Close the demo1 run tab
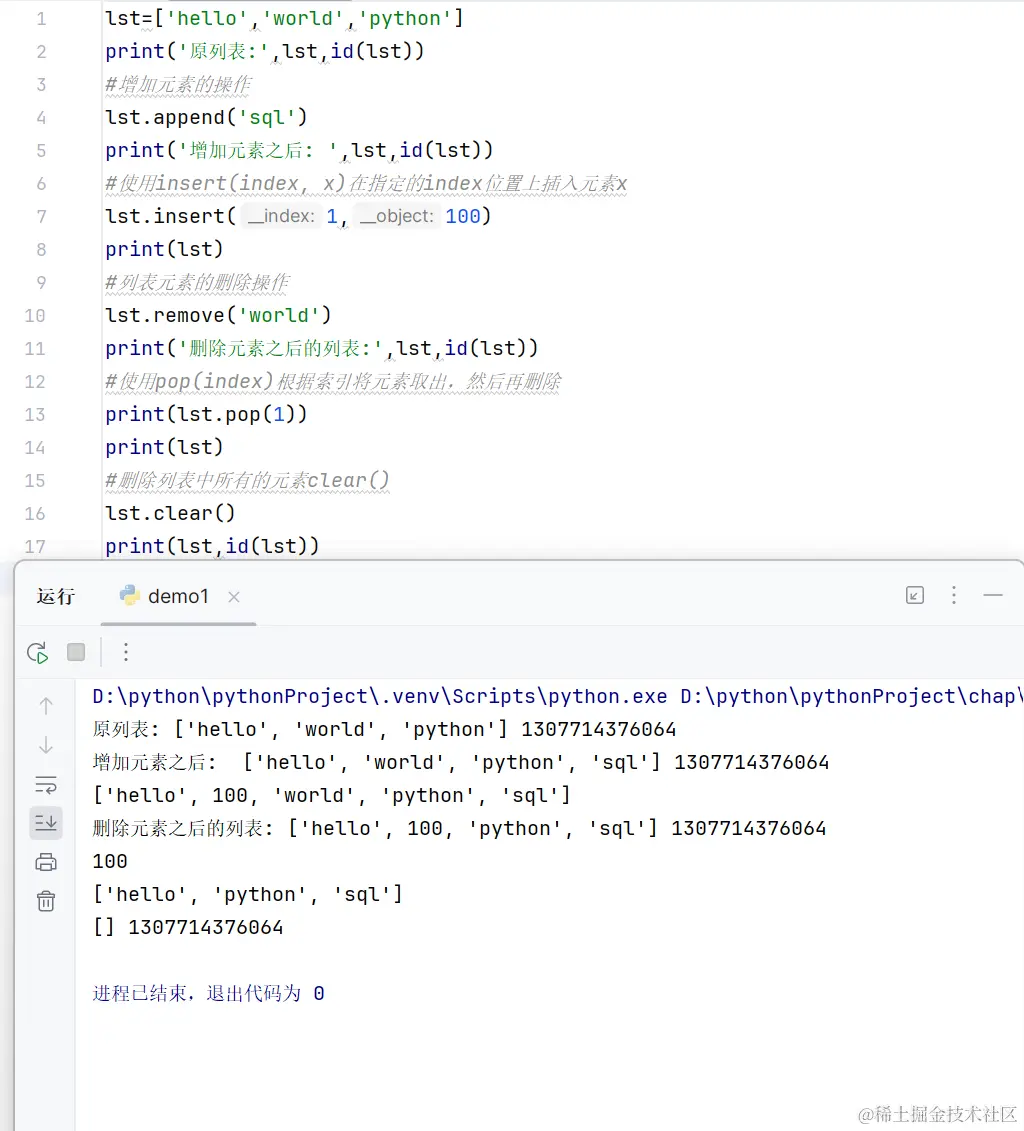The height and width of the screenshot is (1131, 1024). (234, 597)
